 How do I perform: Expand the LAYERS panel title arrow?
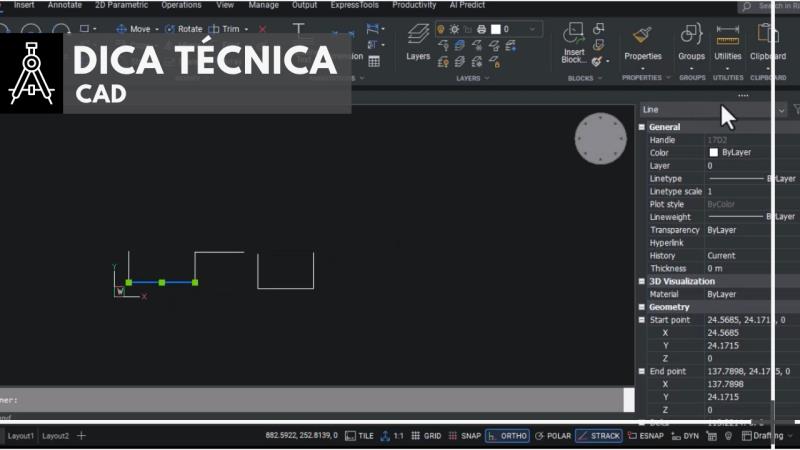[x=487, y=78]
